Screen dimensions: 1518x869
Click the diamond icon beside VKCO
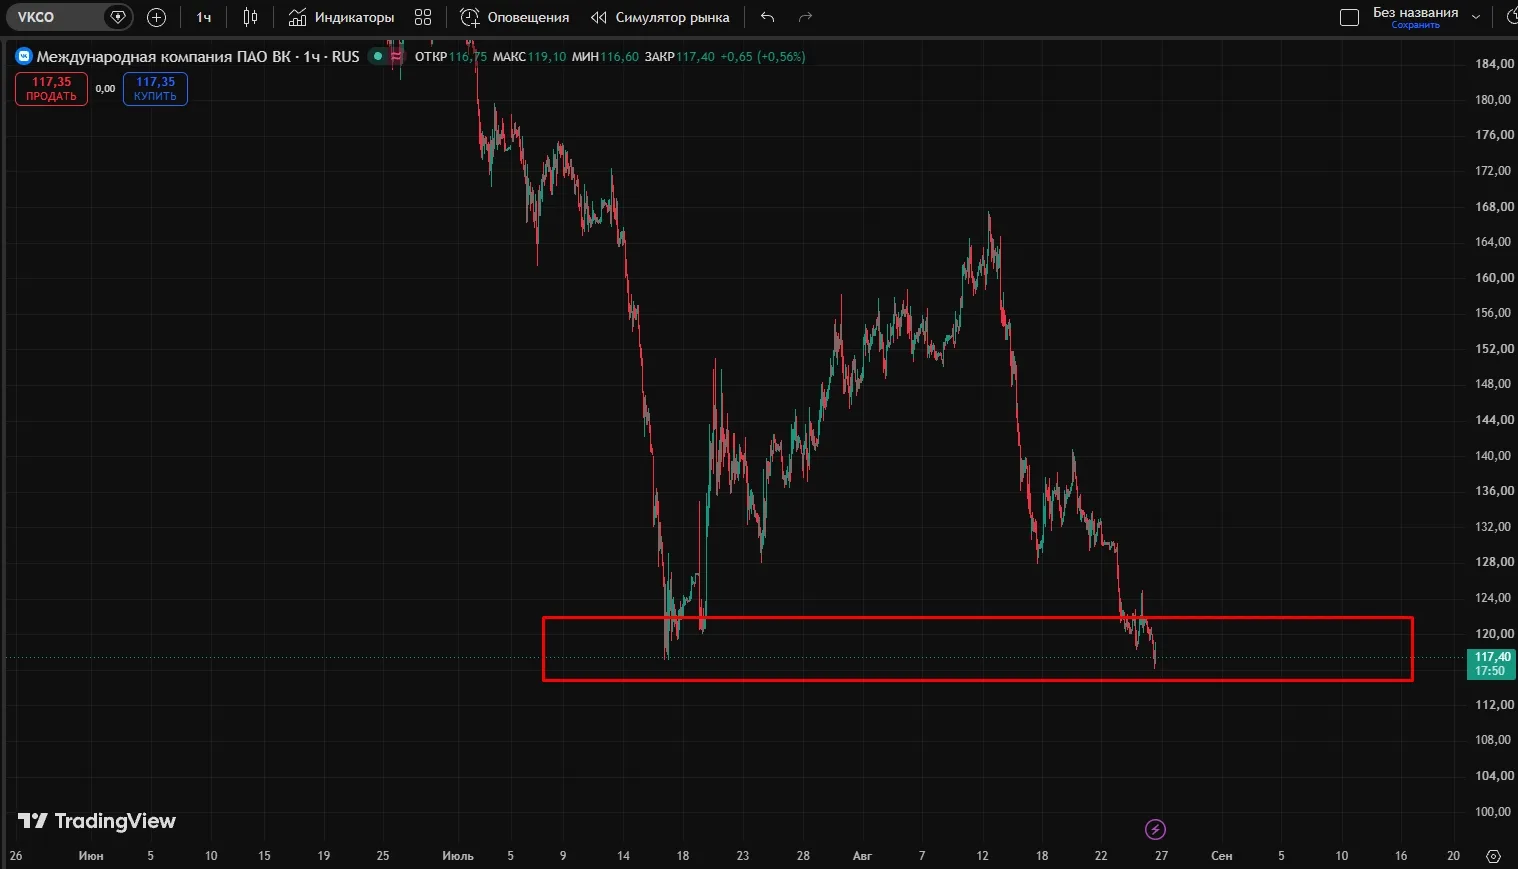(118, 17)
